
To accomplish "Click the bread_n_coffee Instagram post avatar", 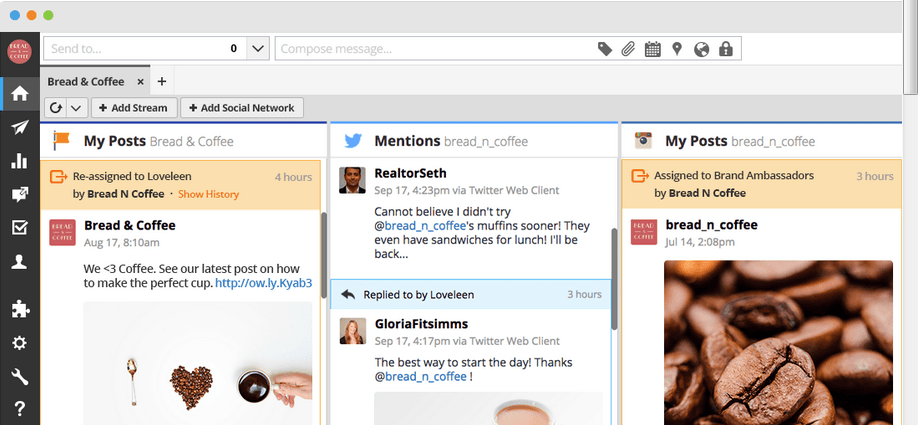I will point(643,232).
